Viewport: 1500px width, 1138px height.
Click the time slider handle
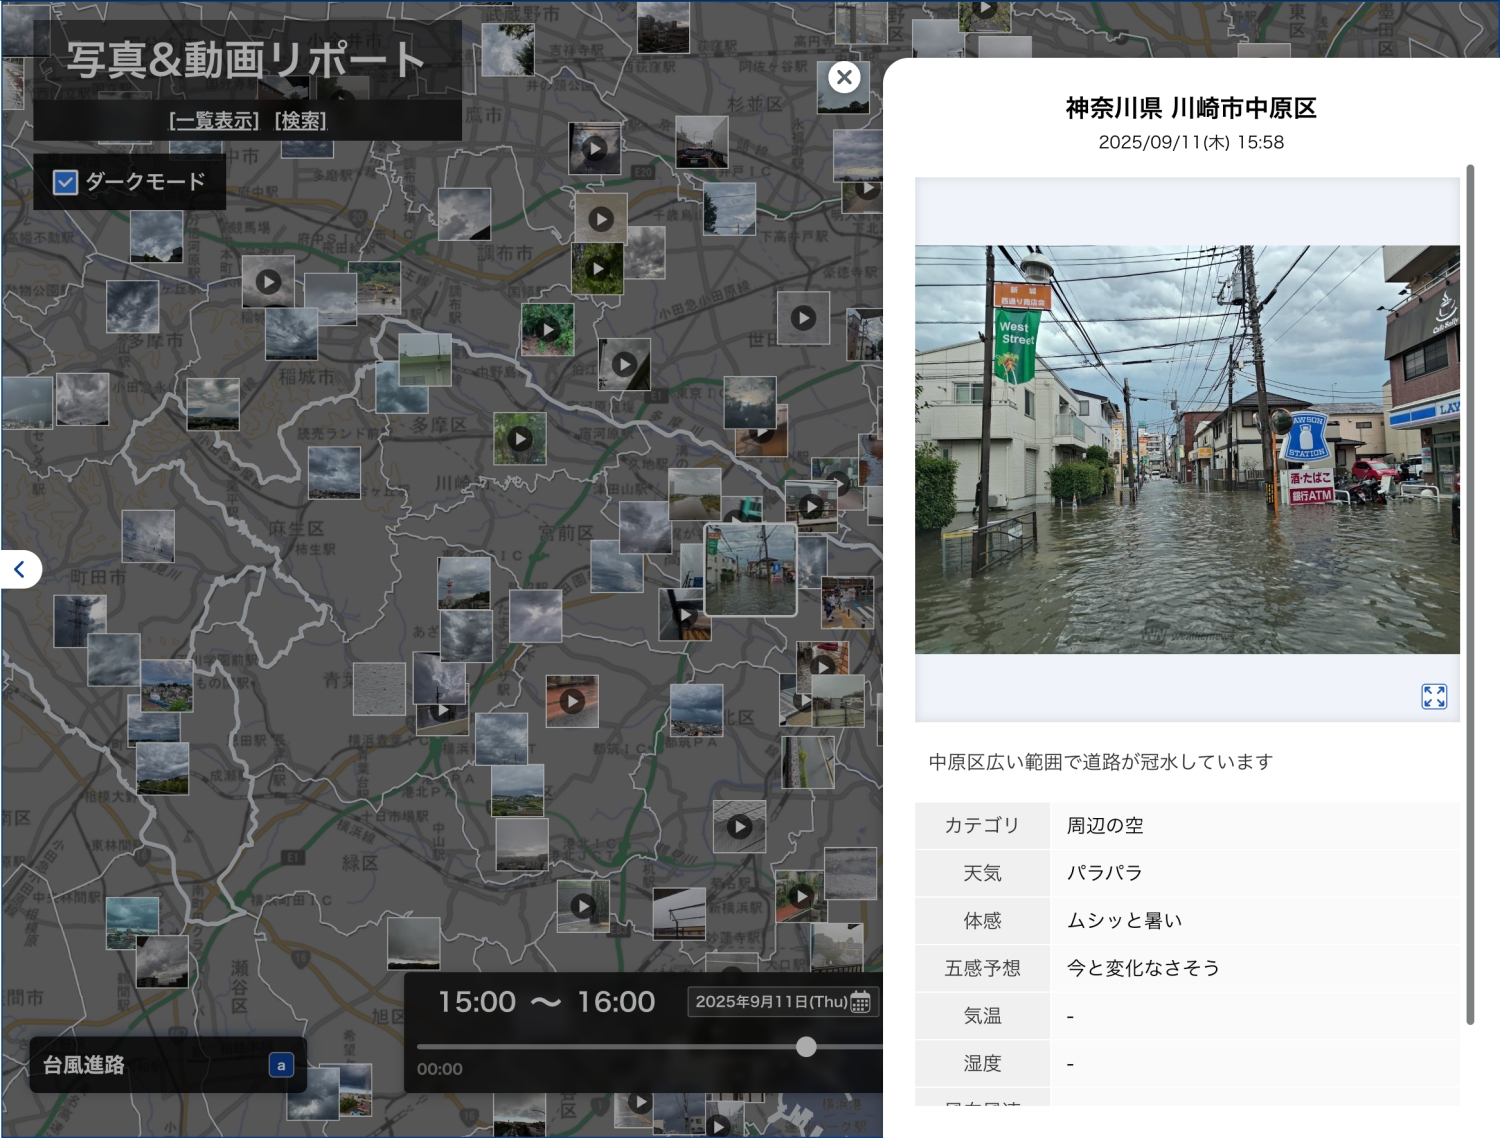(x=806, y=1047)
